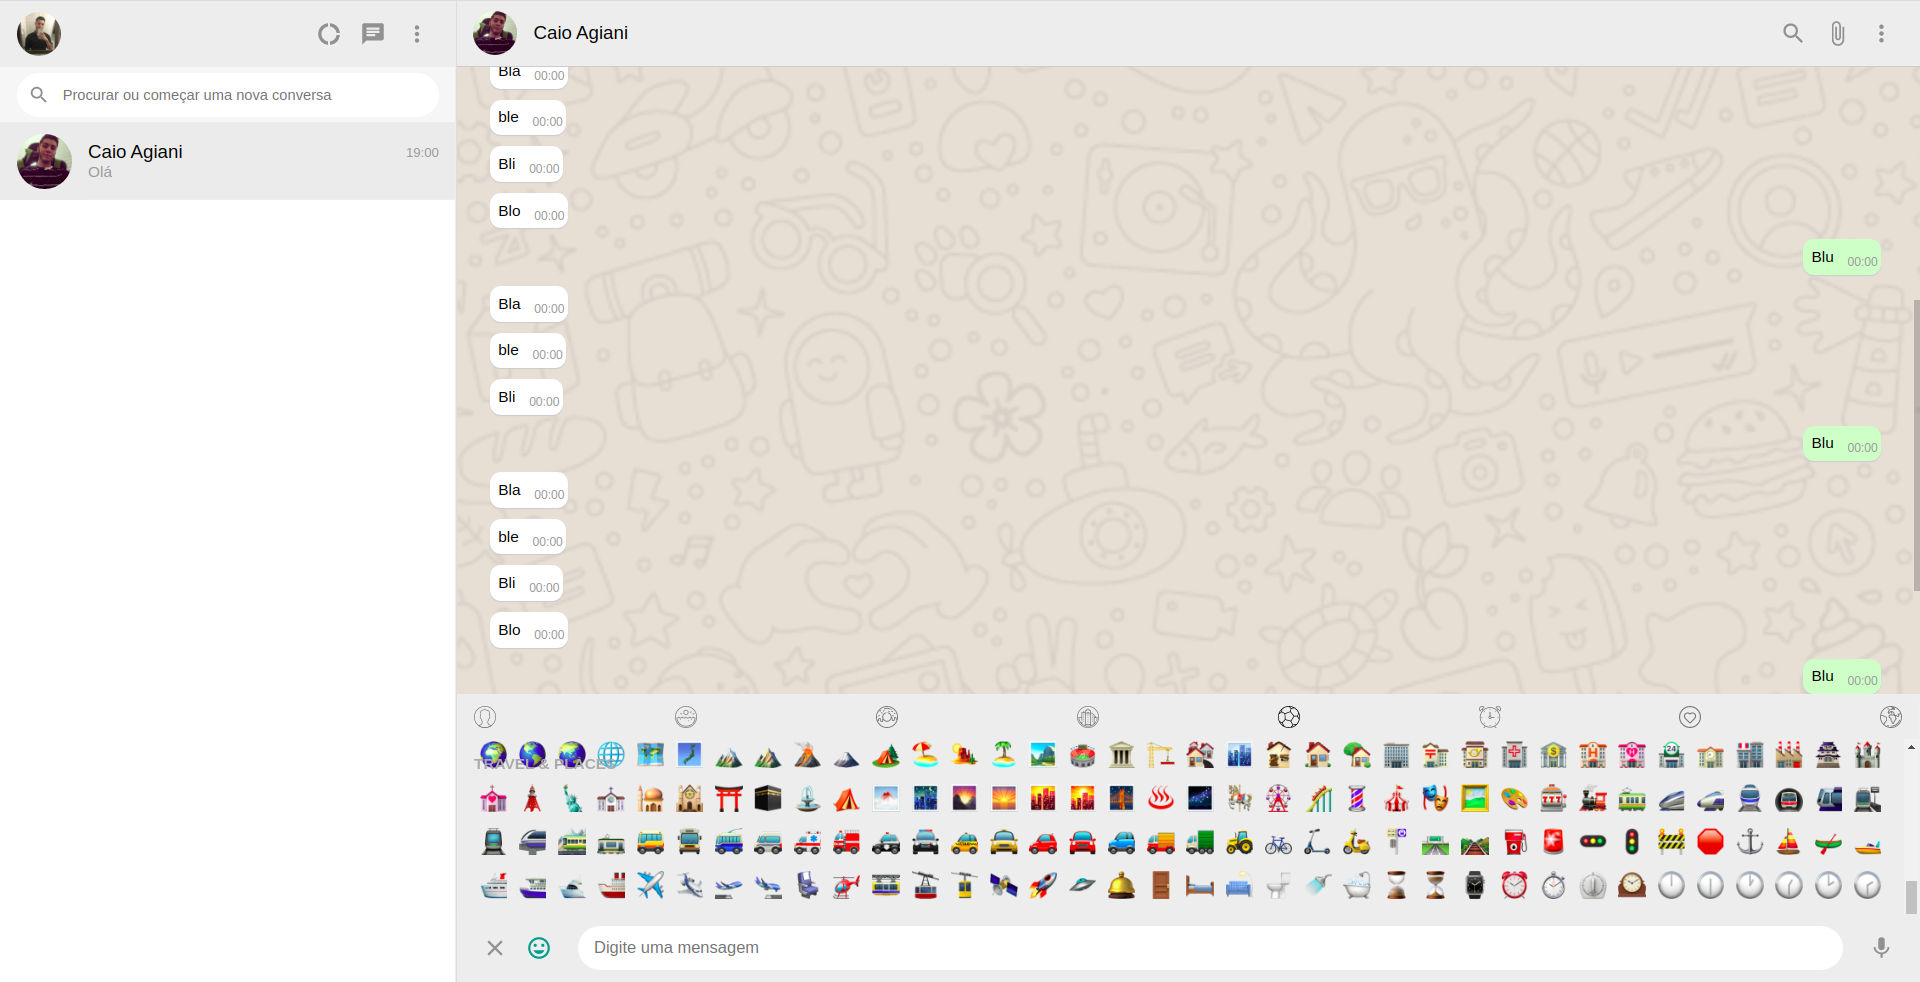
Task: Focus the 'Procurar ou começar uma nova conversa' field
Action: click(228, 95)
